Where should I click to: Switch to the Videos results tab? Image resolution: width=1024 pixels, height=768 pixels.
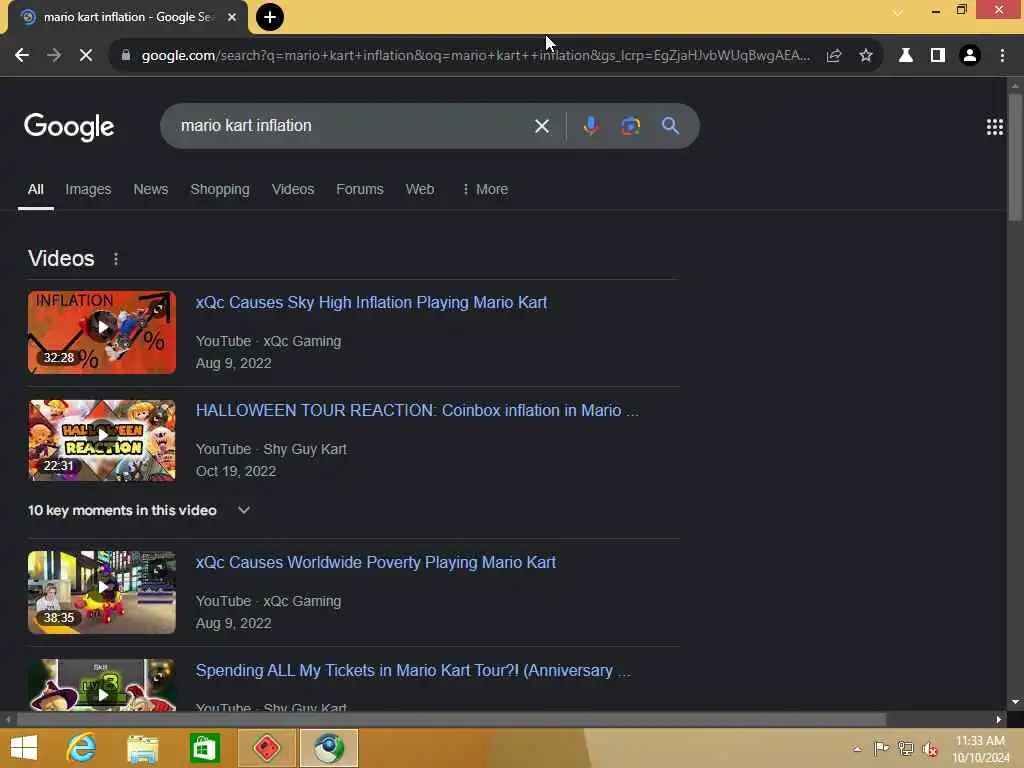point(293,189)
